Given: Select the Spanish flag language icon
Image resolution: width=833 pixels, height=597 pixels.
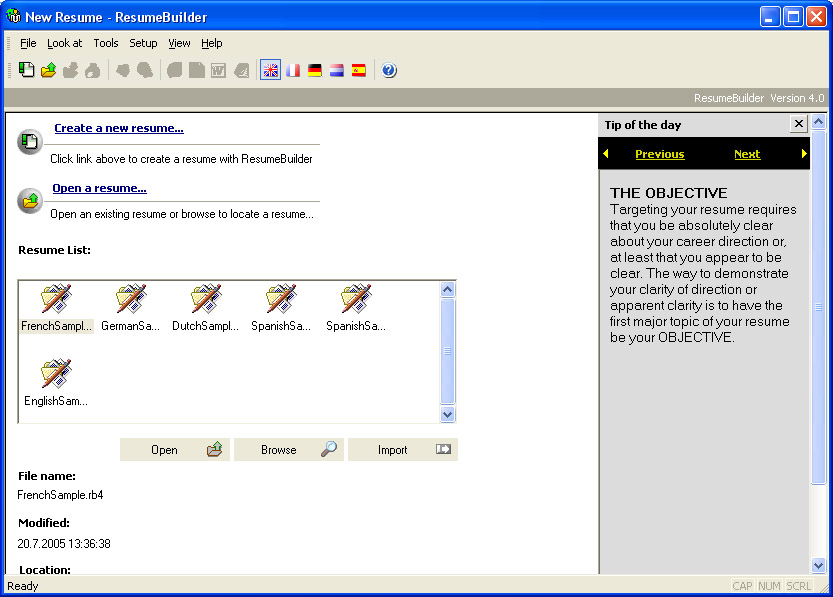Looking at the screenshot, I should 359,70.
